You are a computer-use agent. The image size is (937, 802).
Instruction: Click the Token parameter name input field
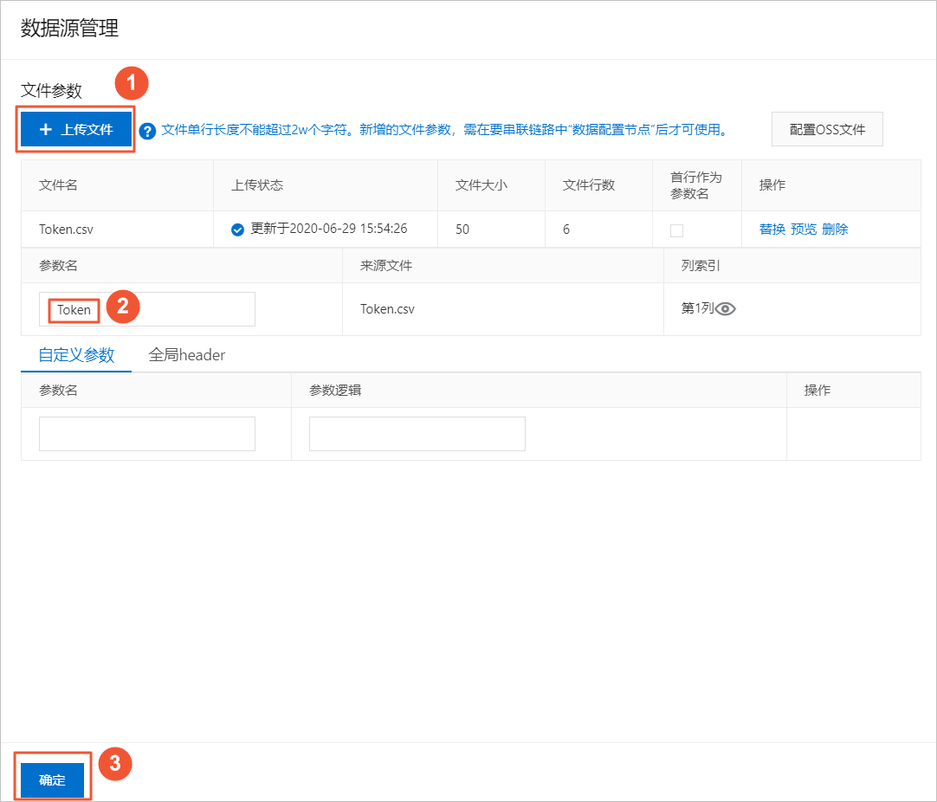click(147, 310)
